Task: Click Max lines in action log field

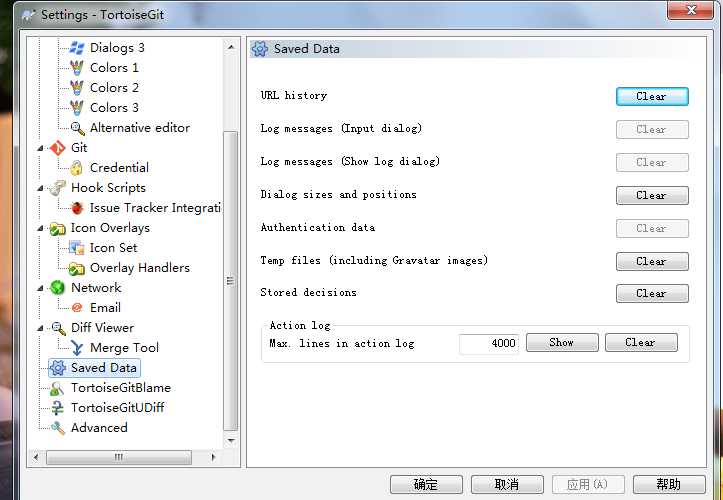Action: click(489, 343)
